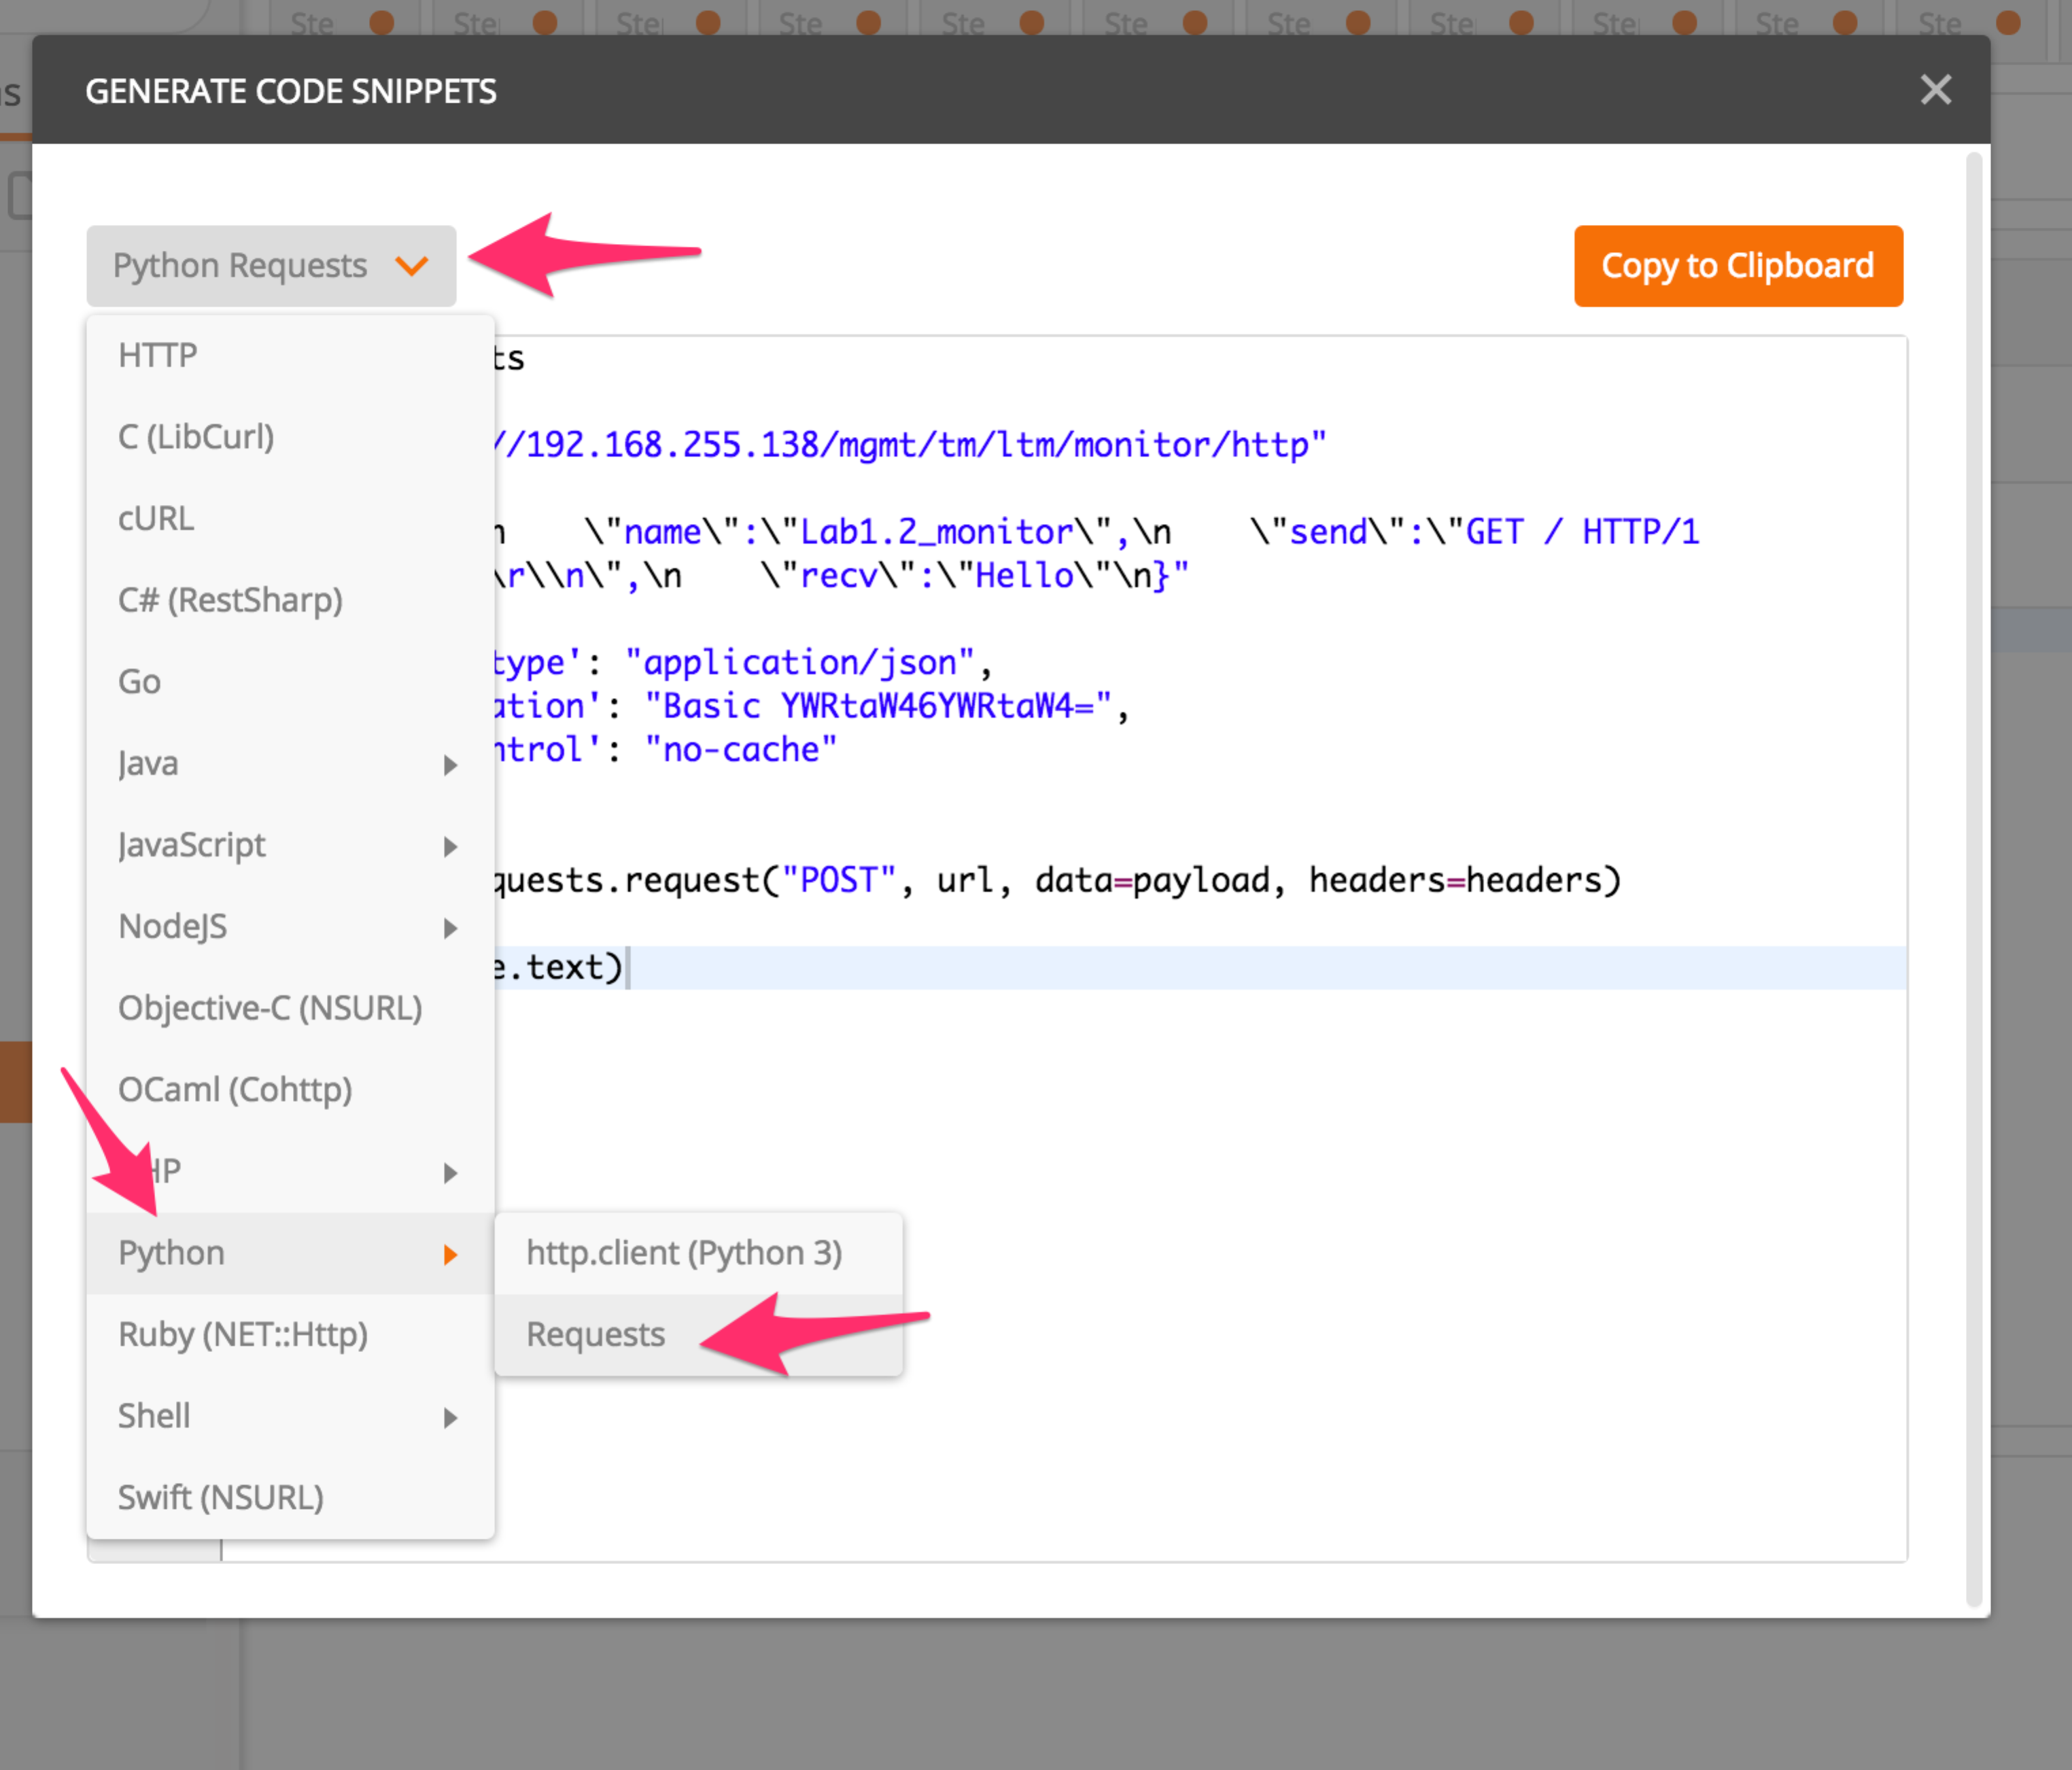The width and height of the screenshot is (2072, 1770).
Task: Expand the JavaScript submenu arrow
Action: coord(450,847)
